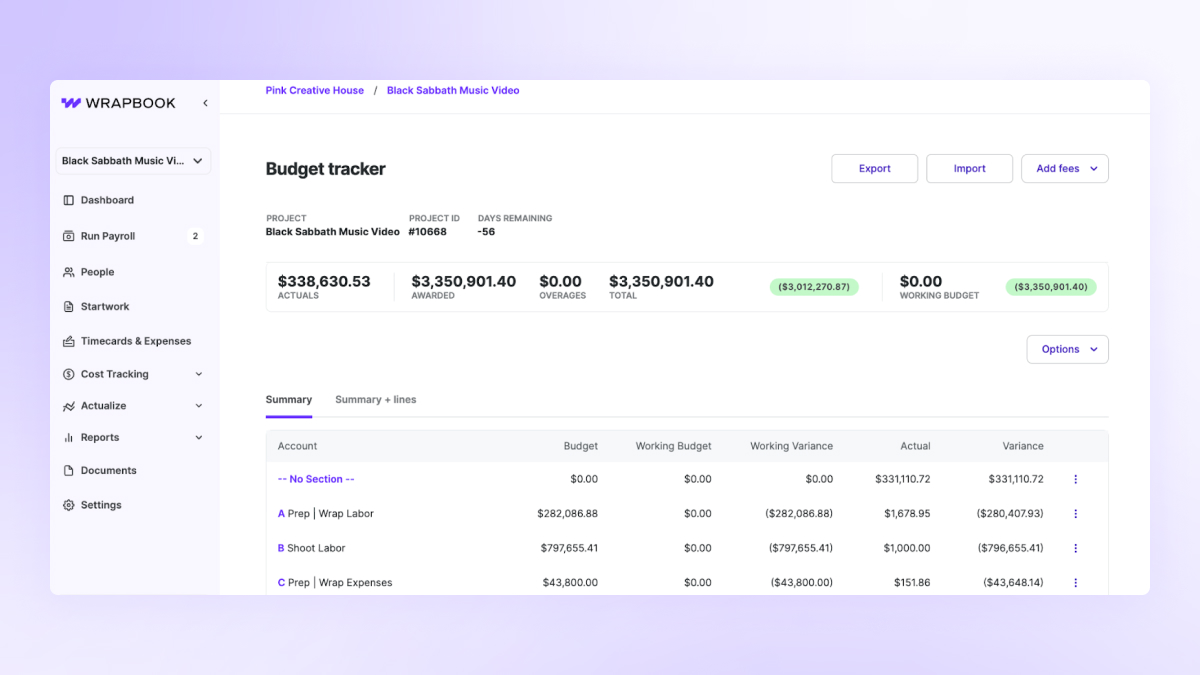The width and height of the screenshot is (1200, 675).
Task: Expand the Reports submenu chevron
Action: (x=198, y=438)
